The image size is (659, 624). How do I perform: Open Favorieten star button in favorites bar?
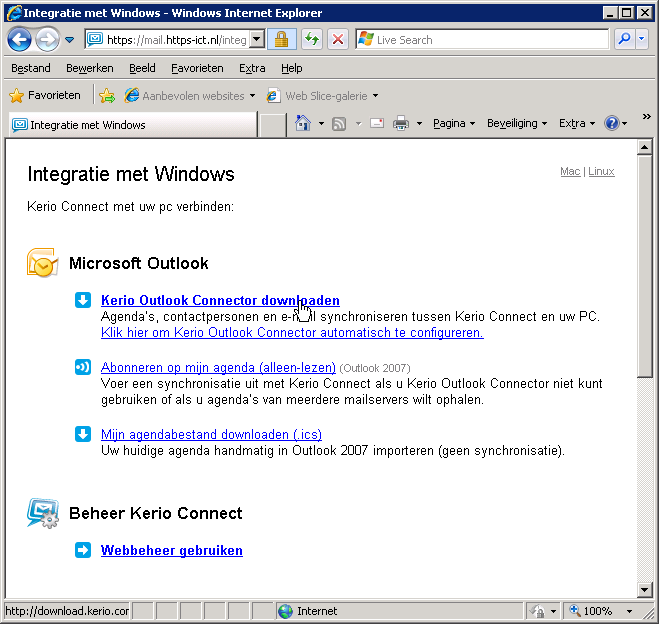45,95
